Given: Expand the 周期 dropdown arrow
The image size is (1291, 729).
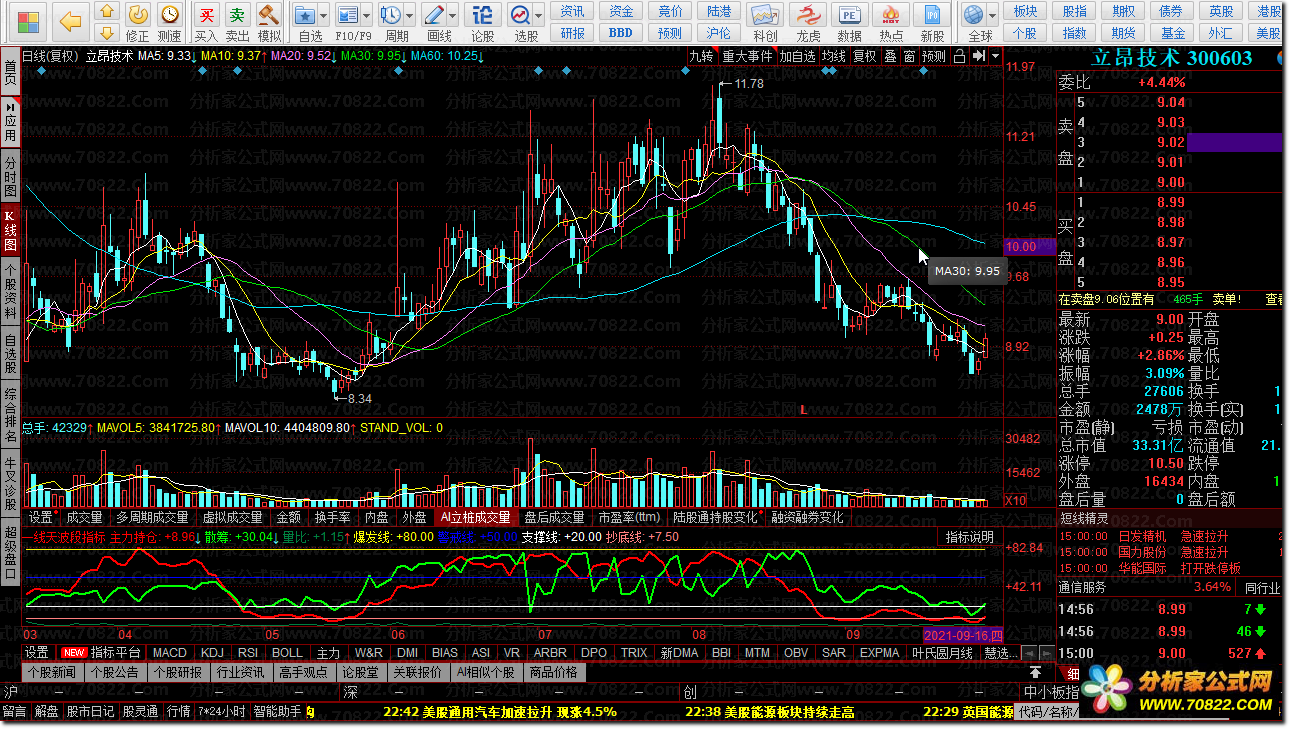Looking at the screenshot, I should click(410, 16).
